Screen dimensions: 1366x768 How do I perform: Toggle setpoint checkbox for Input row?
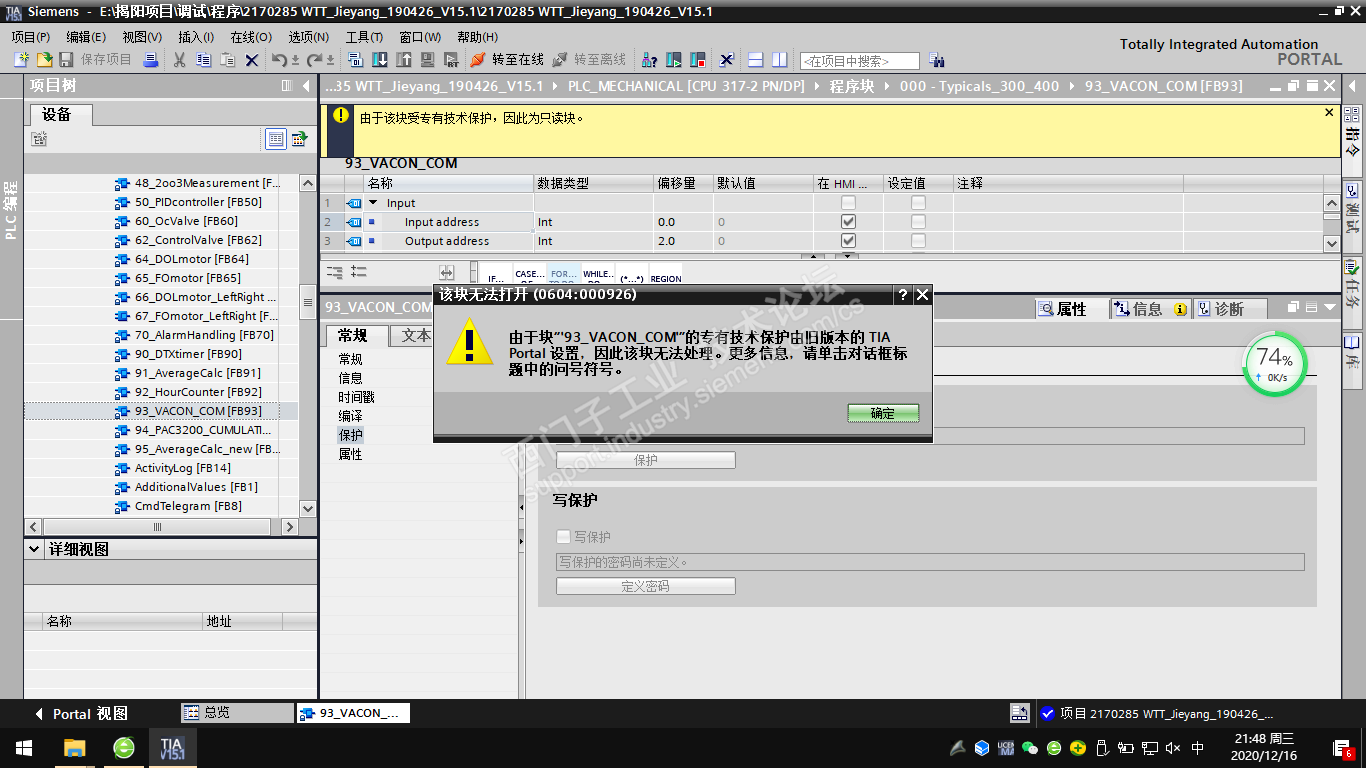[918, 203]
